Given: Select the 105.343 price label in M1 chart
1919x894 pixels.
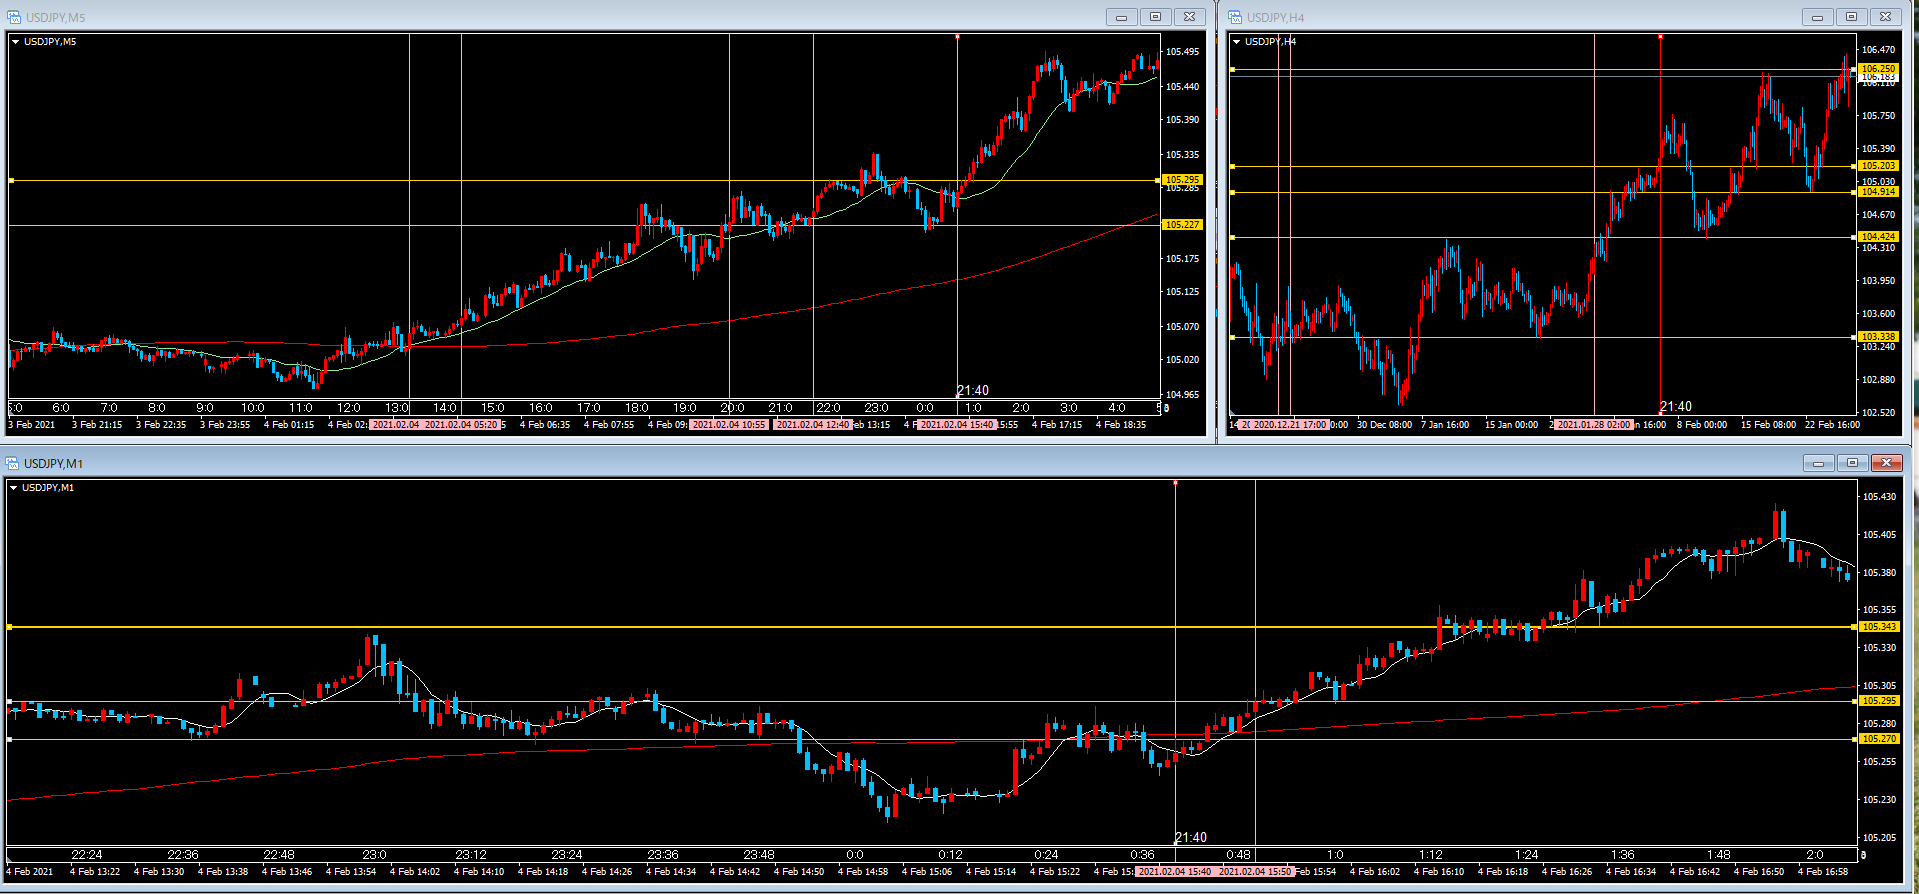Looking at the screenshot, I should coord(1878,627).
